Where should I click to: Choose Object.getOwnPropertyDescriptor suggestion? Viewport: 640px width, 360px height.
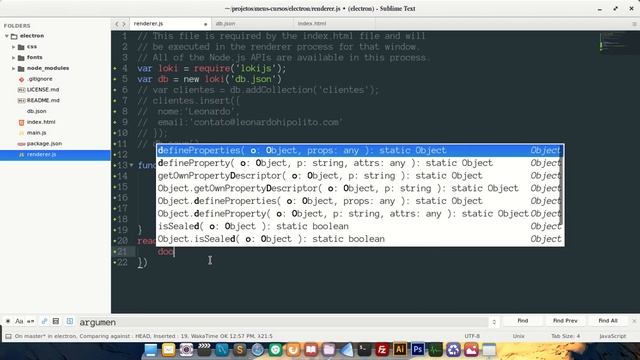pyautogui.click(x=359, y=189)
